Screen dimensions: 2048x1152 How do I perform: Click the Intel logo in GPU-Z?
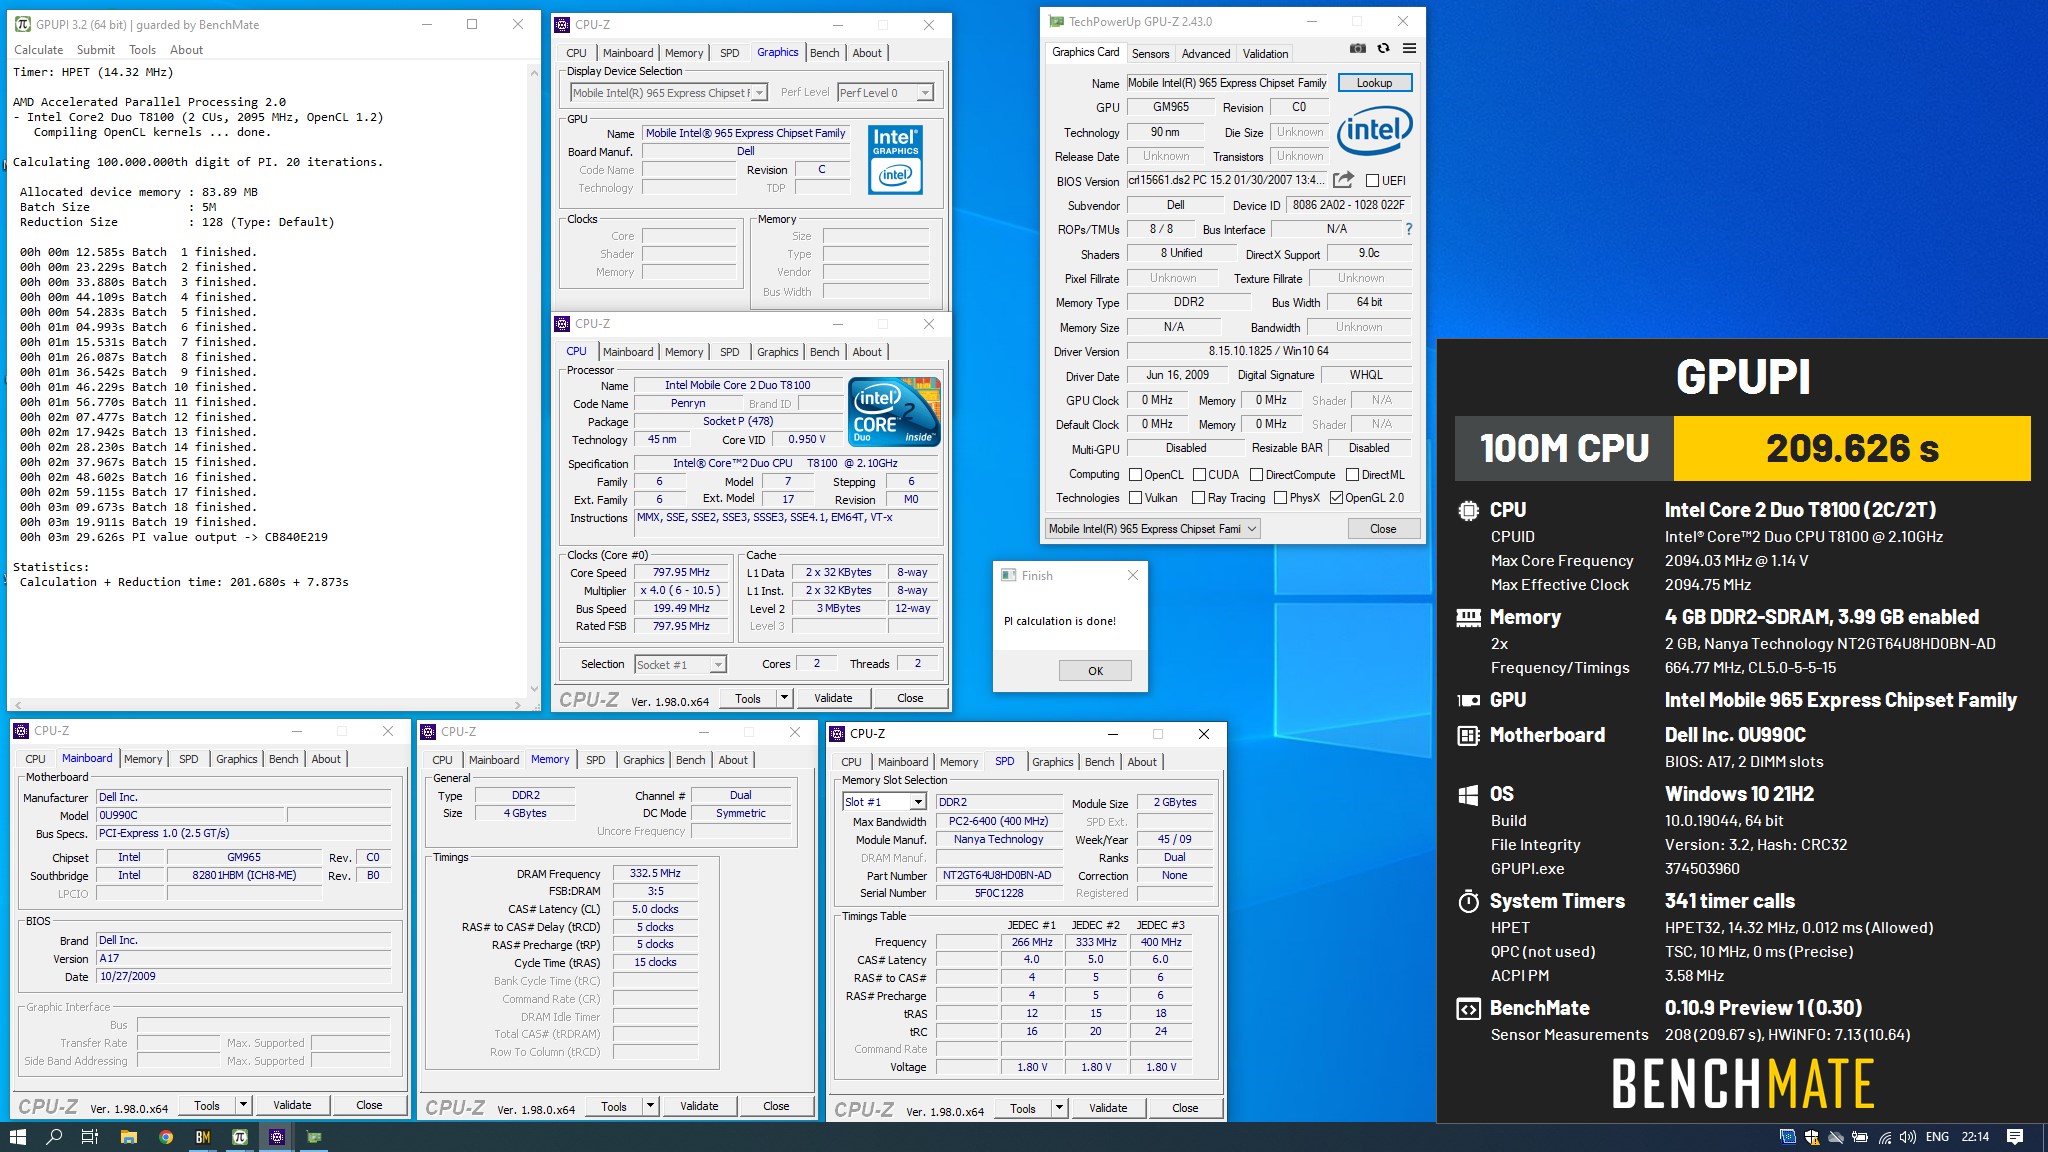(1374, 131)
